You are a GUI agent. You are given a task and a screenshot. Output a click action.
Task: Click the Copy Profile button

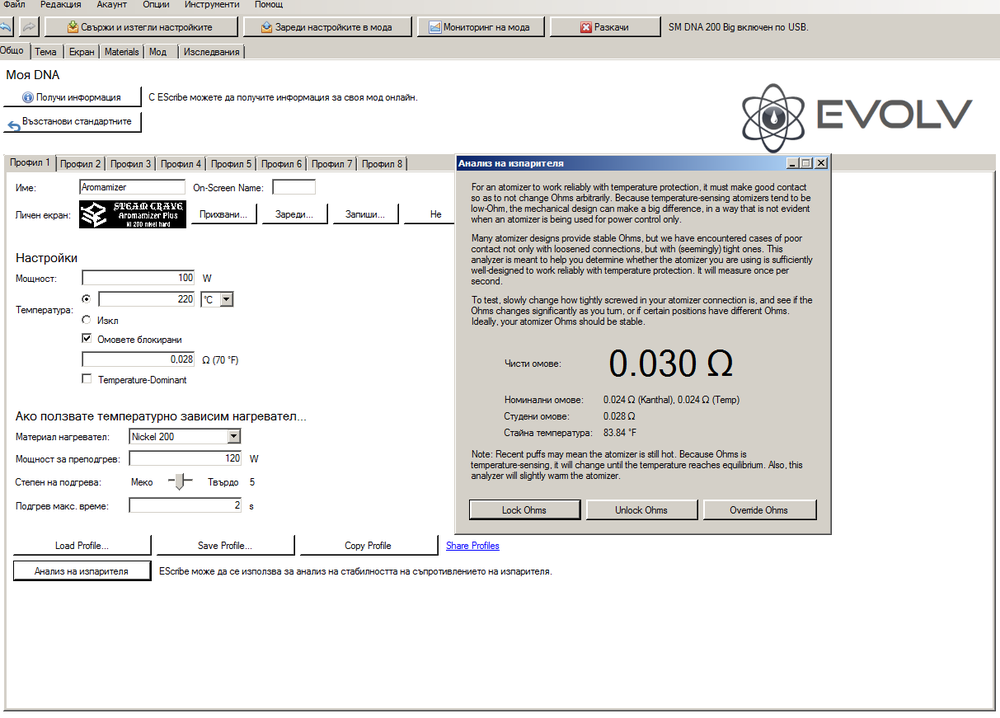pyautogui.click(x=368, y=546)
